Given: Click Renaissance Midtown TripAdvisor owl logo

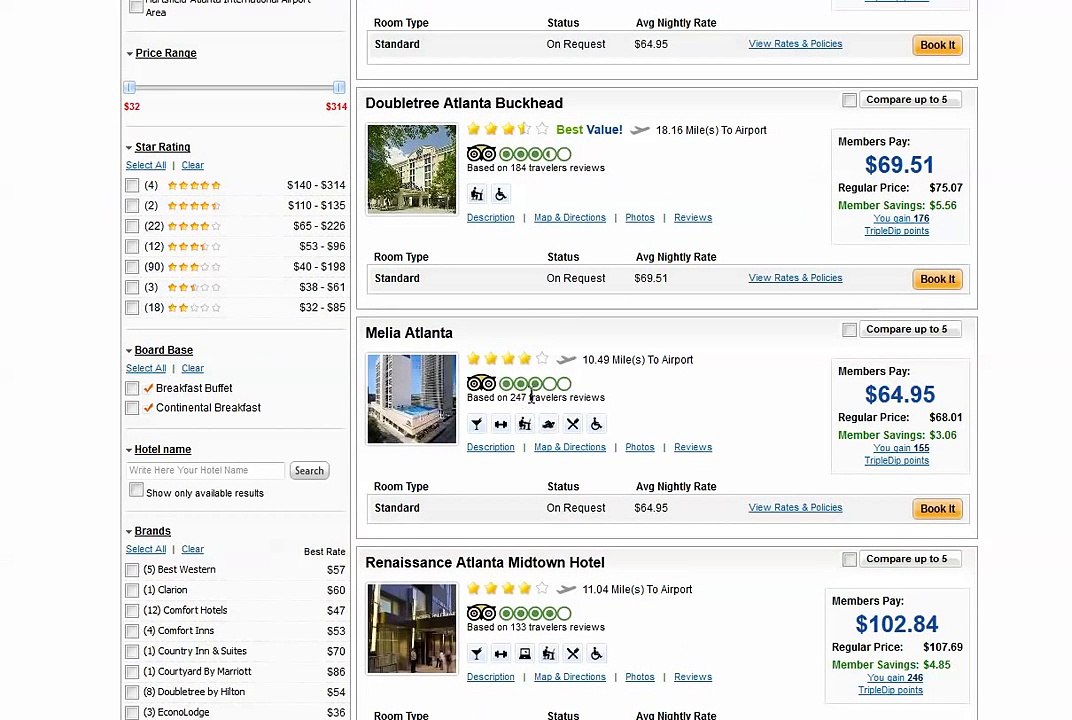Looking at the screenshot, I should (481, 613).
